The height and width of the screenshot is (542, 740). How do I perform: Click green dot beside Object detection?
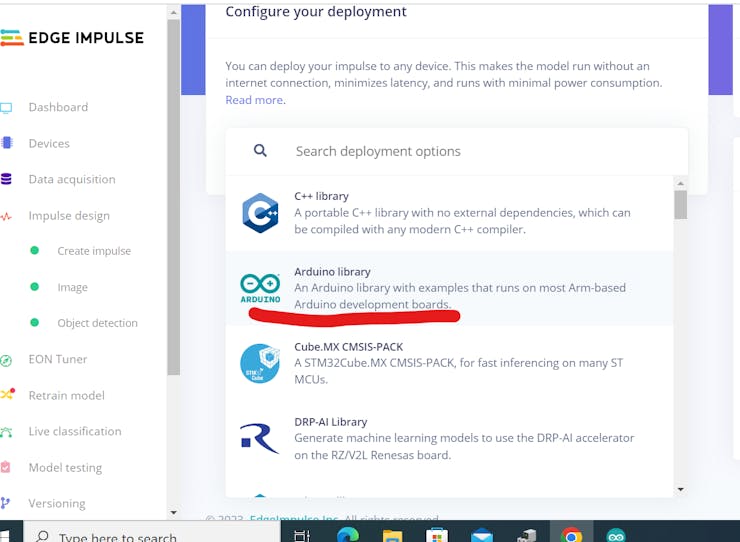click(x=34, y=322)
